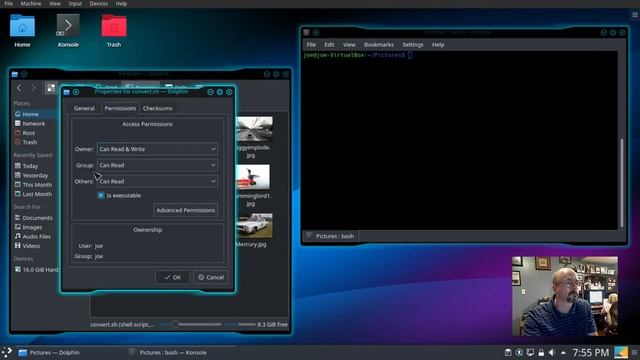
Task: Open the application launcher in the taskbar
Action: [7, 352]
